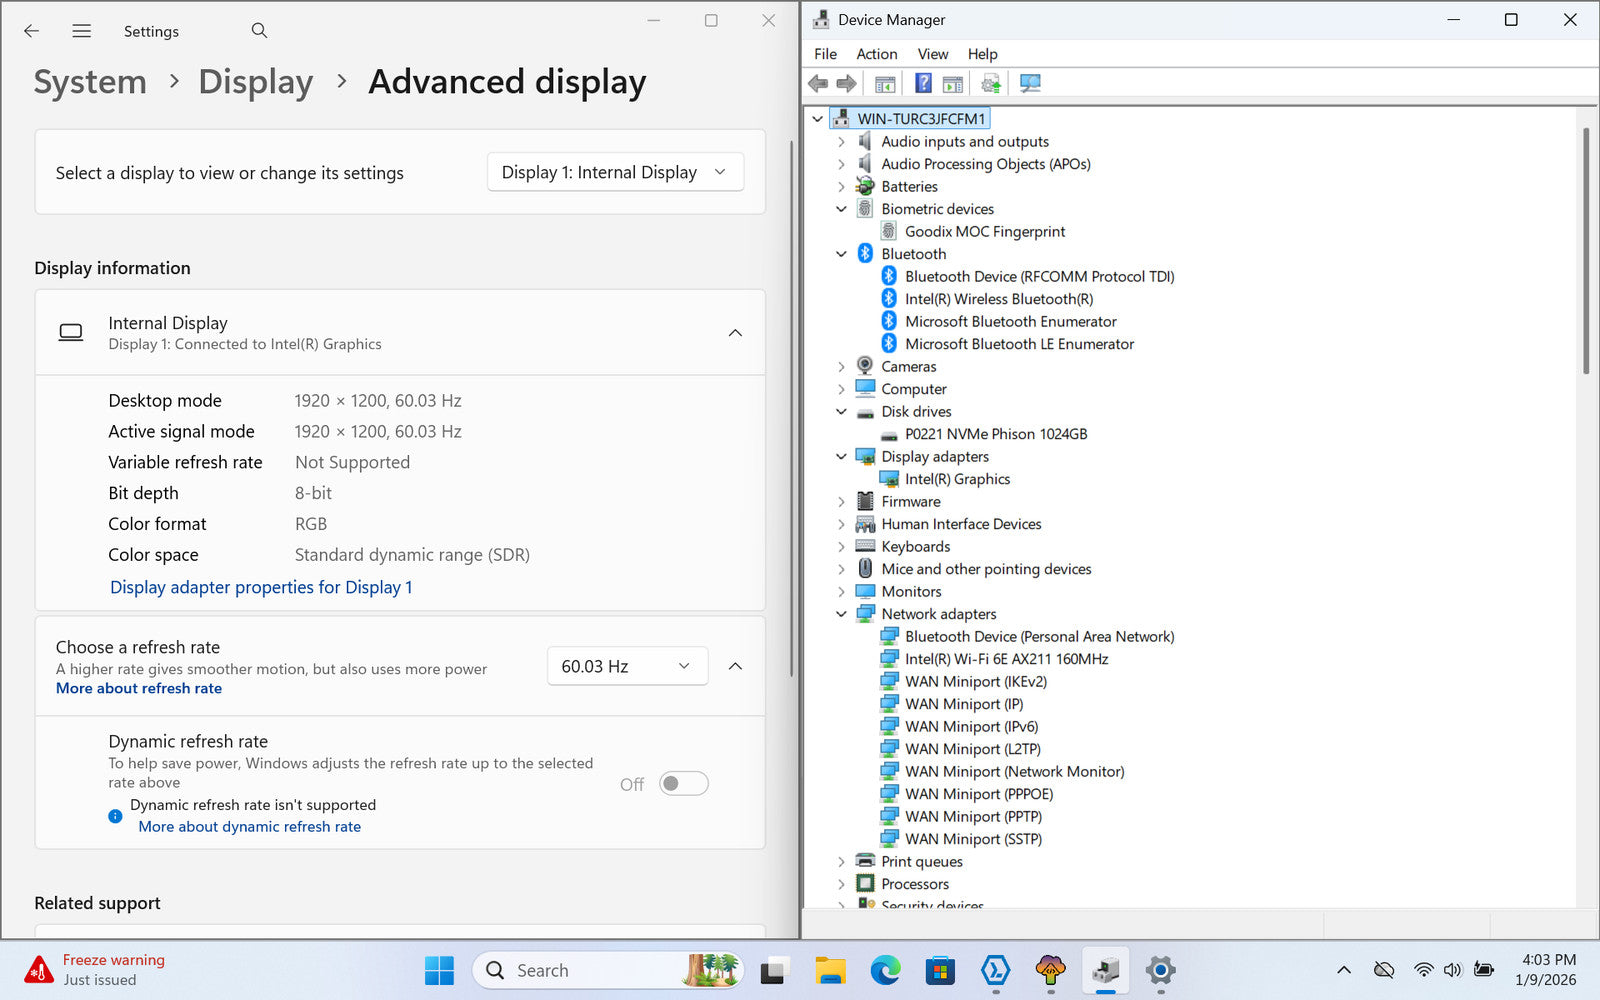
Task: Select Intel(R) Wi-Fi 6E AX211 160MHz device
Action: click(x=1006, y=659)
